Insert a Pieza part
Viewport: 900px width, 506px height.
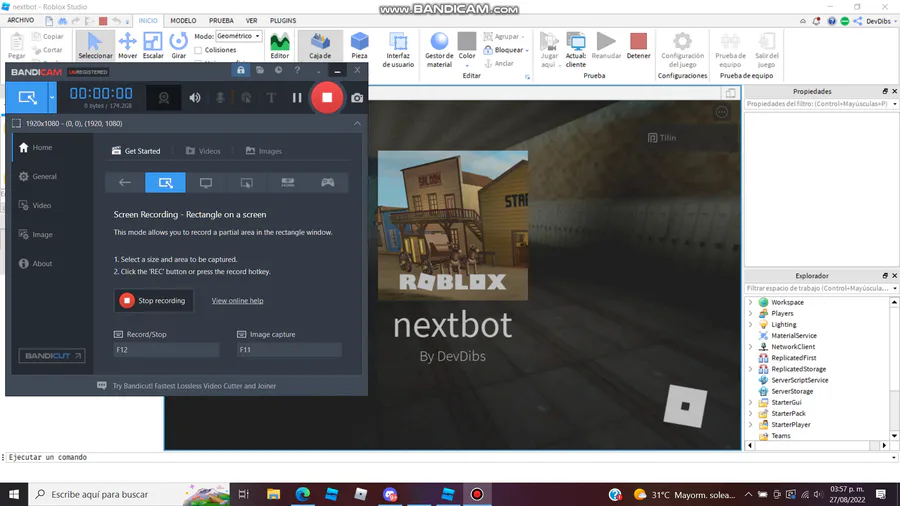pyautogui.click(x=359, y=45)
